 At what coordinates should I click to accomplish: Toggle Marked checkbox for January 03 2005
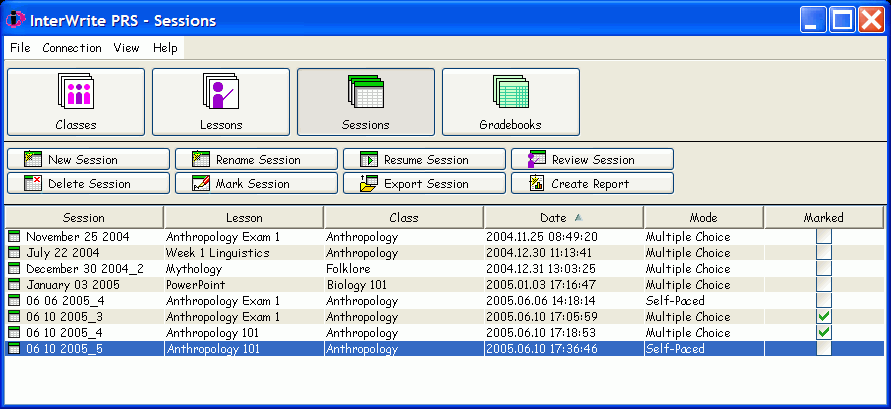(824, 284)
